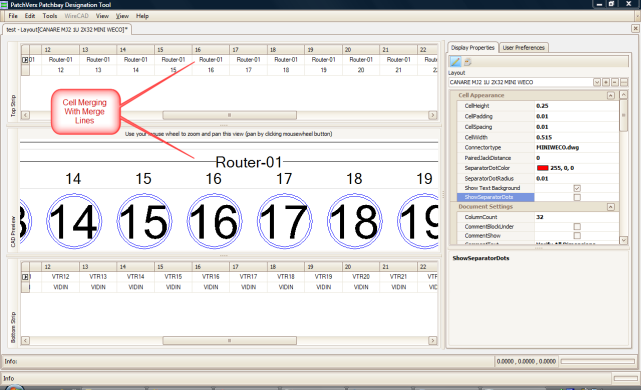
Task: Click the property grid scroll up arrow
Action: coord(623,95)
